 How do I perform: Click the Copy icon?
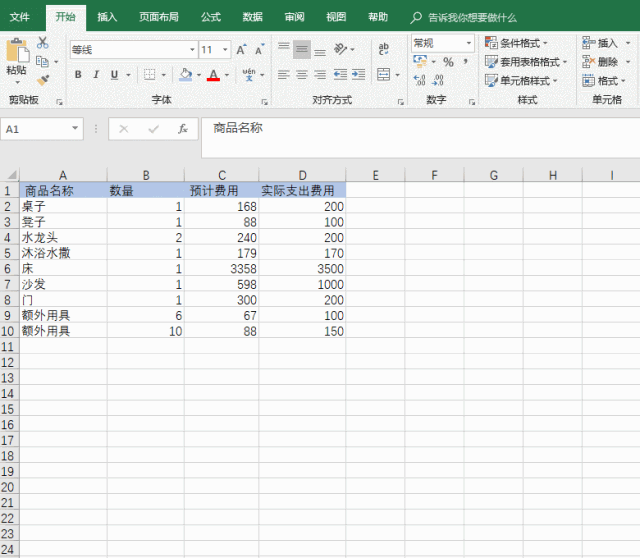(x=42, y=62)
